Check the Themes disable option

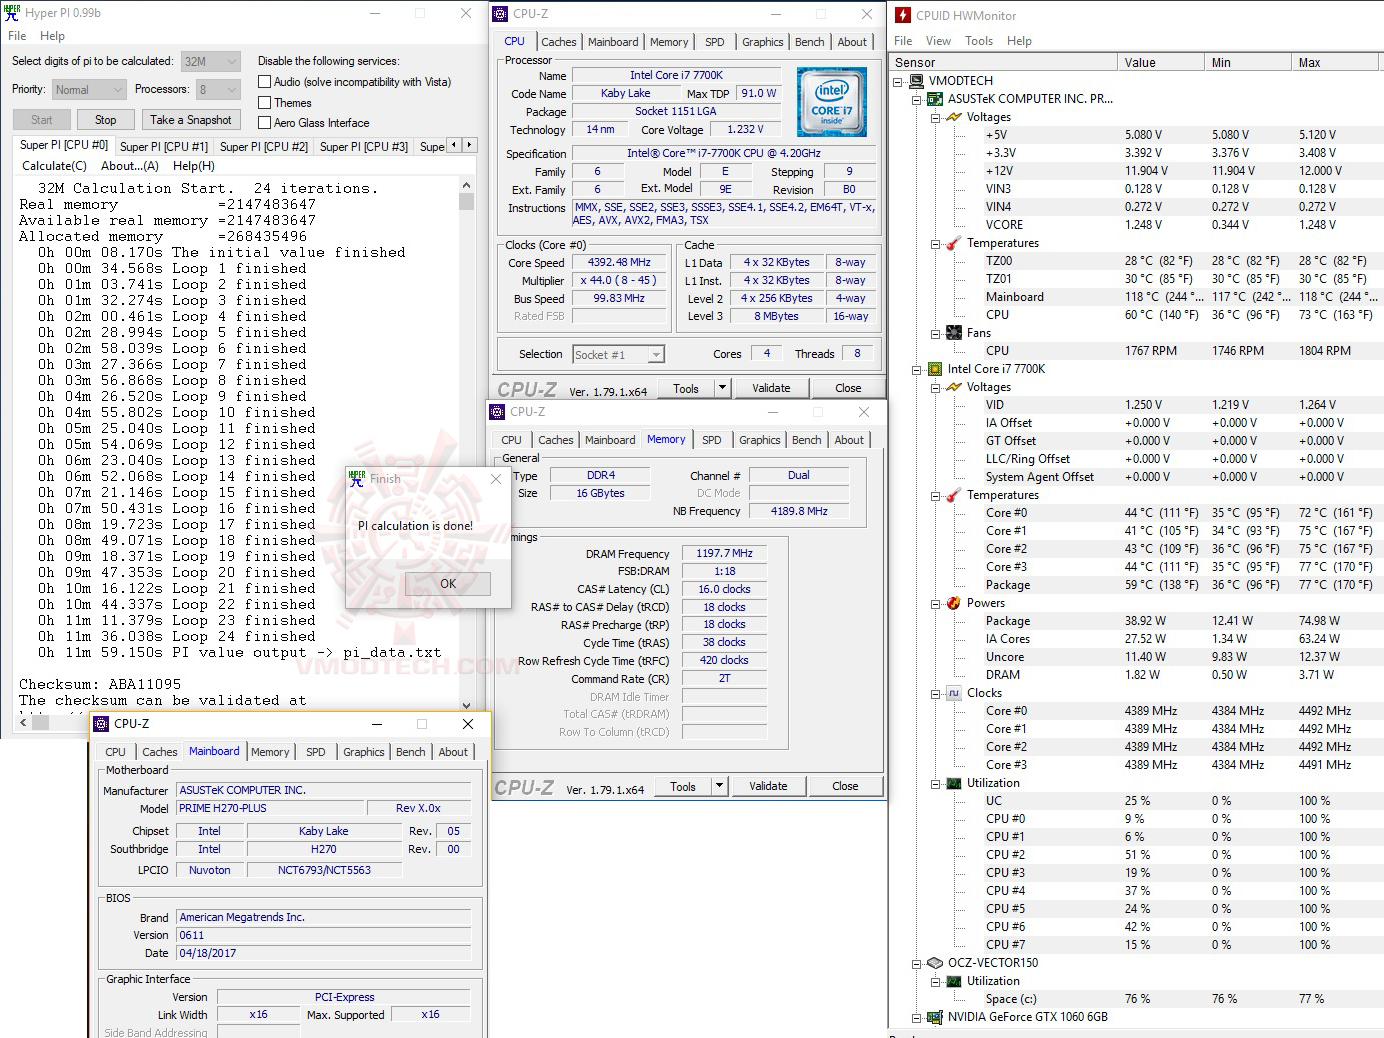tap(264, 102)
